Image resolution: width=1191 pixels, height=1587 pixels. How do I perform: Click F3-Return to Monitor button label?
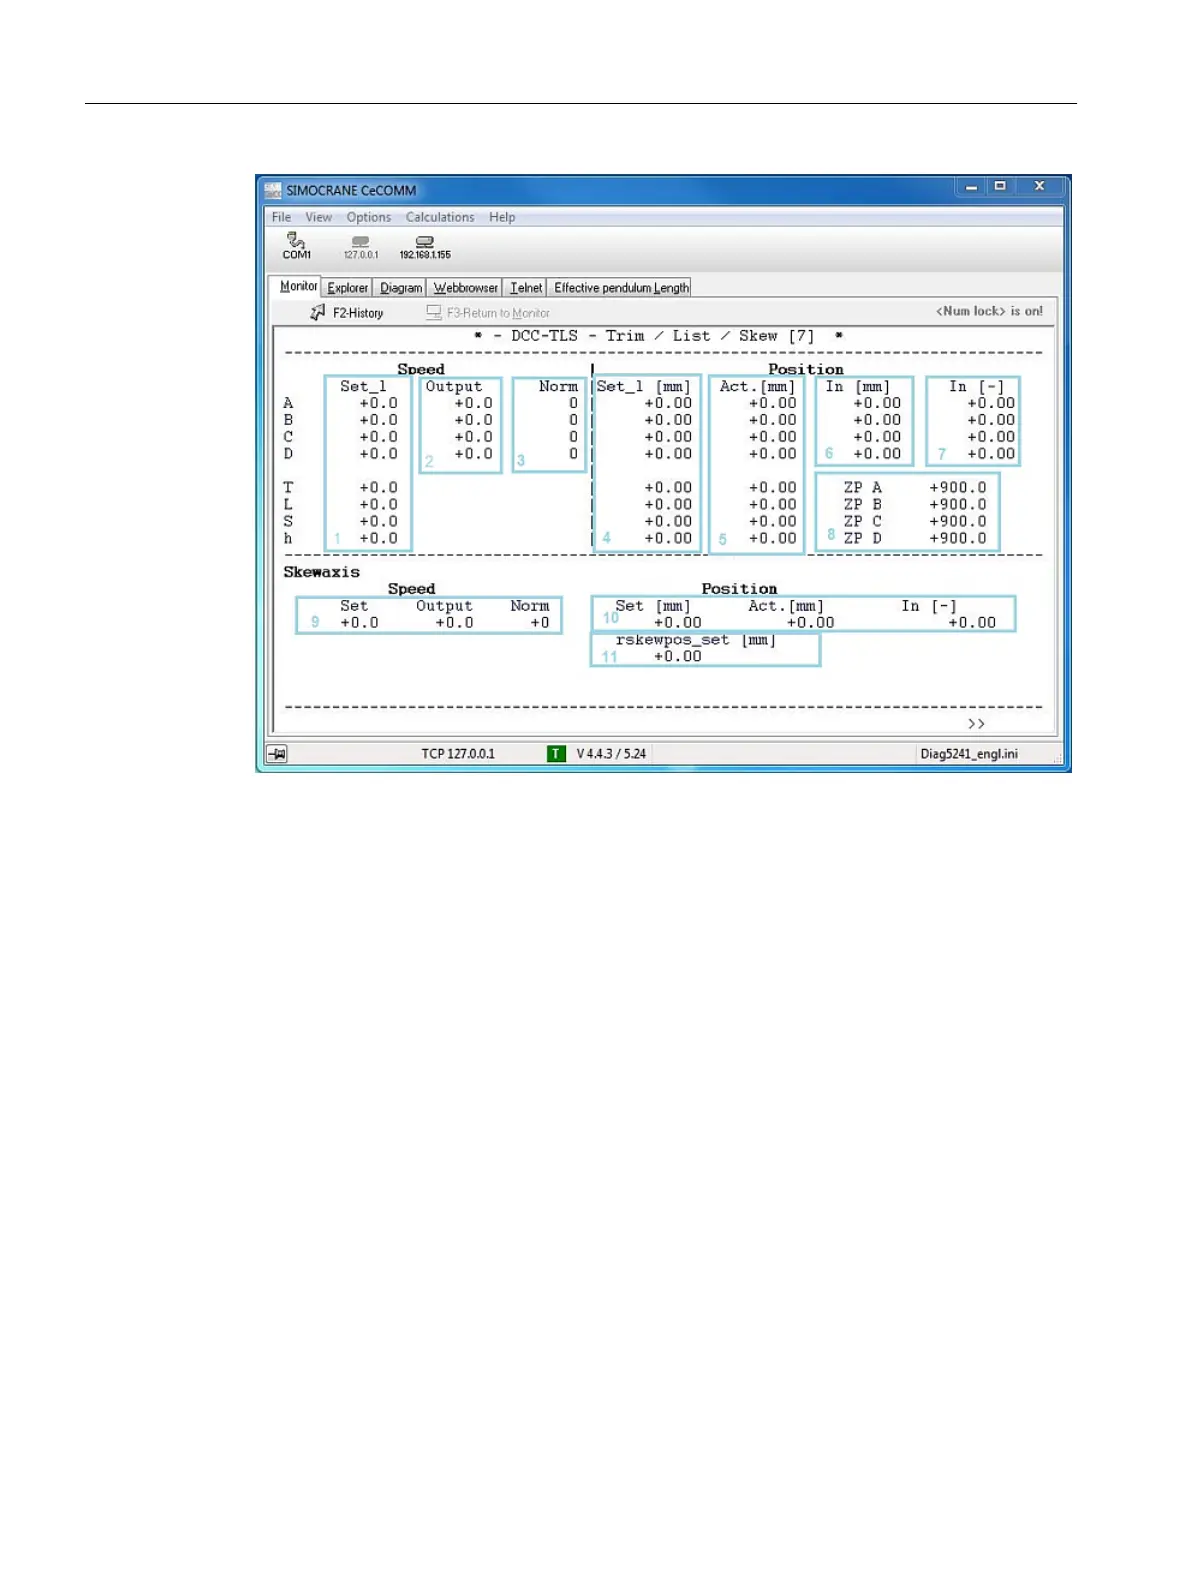click(498, 313)
